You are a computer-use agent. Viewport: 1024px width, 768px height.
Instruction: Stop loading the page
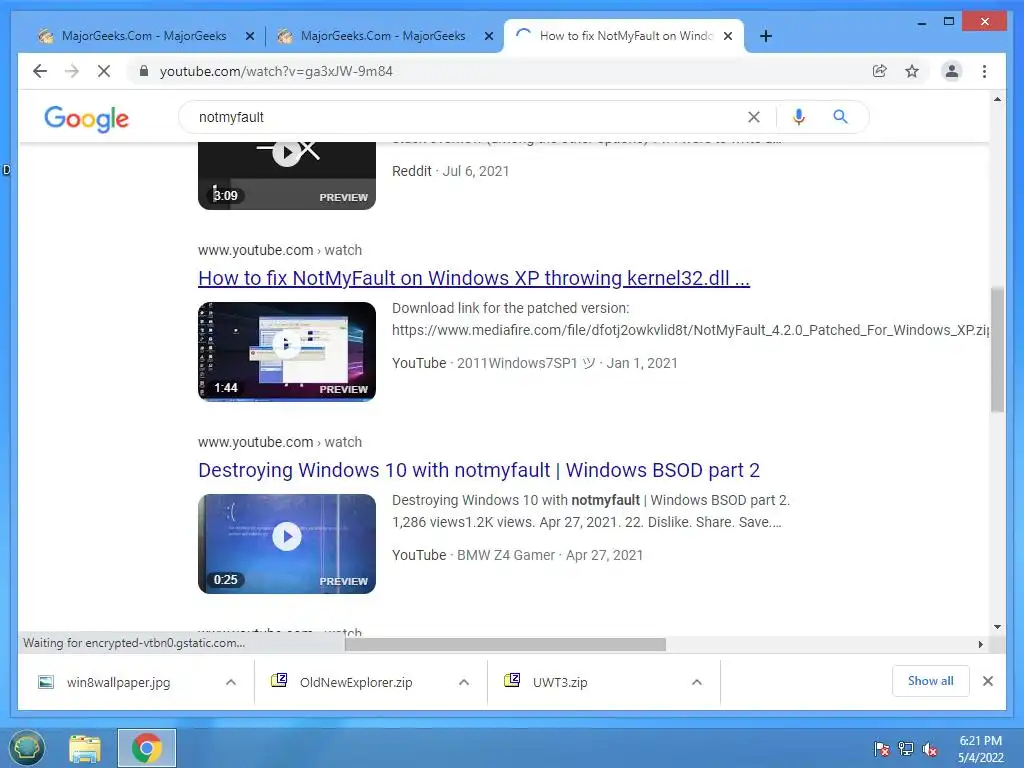coord(104,71)
